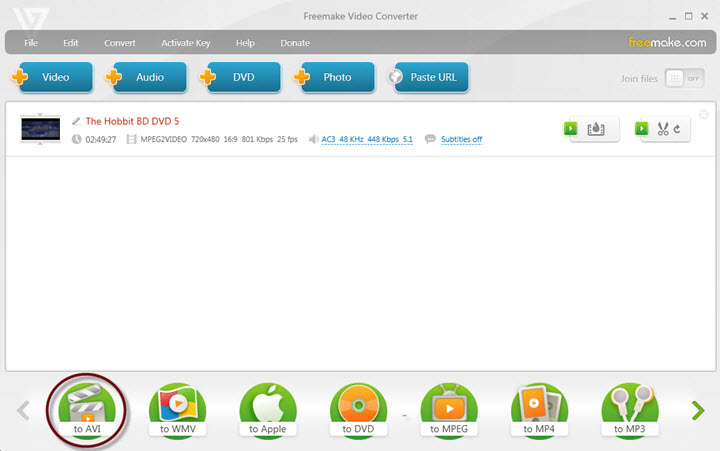Screen dimensions: 720x451
Task: Click the 25 fps value
Action: tap(287, 139)
